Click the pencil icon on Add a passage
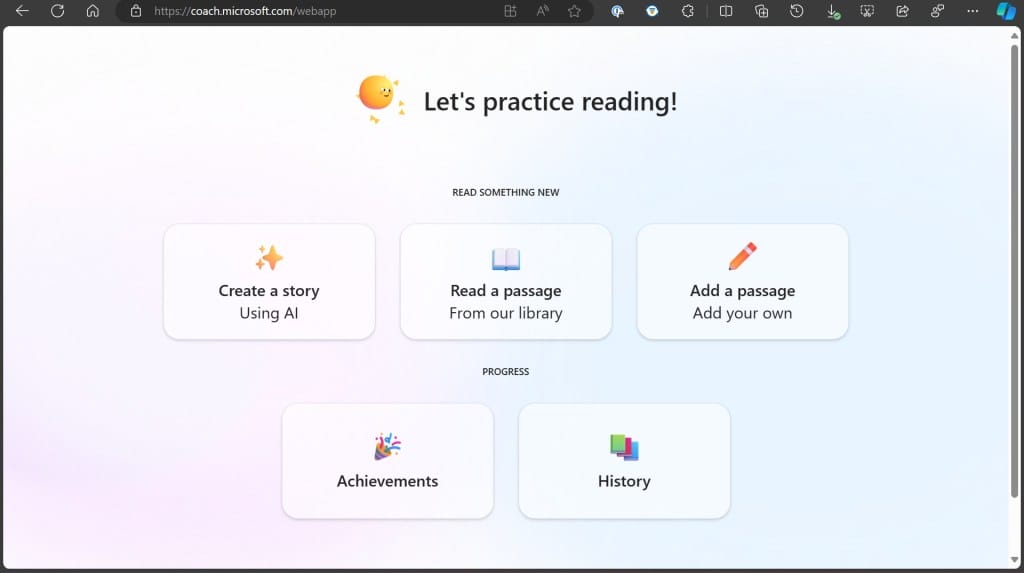1024x573 pixels. click(x=742, y=257)
